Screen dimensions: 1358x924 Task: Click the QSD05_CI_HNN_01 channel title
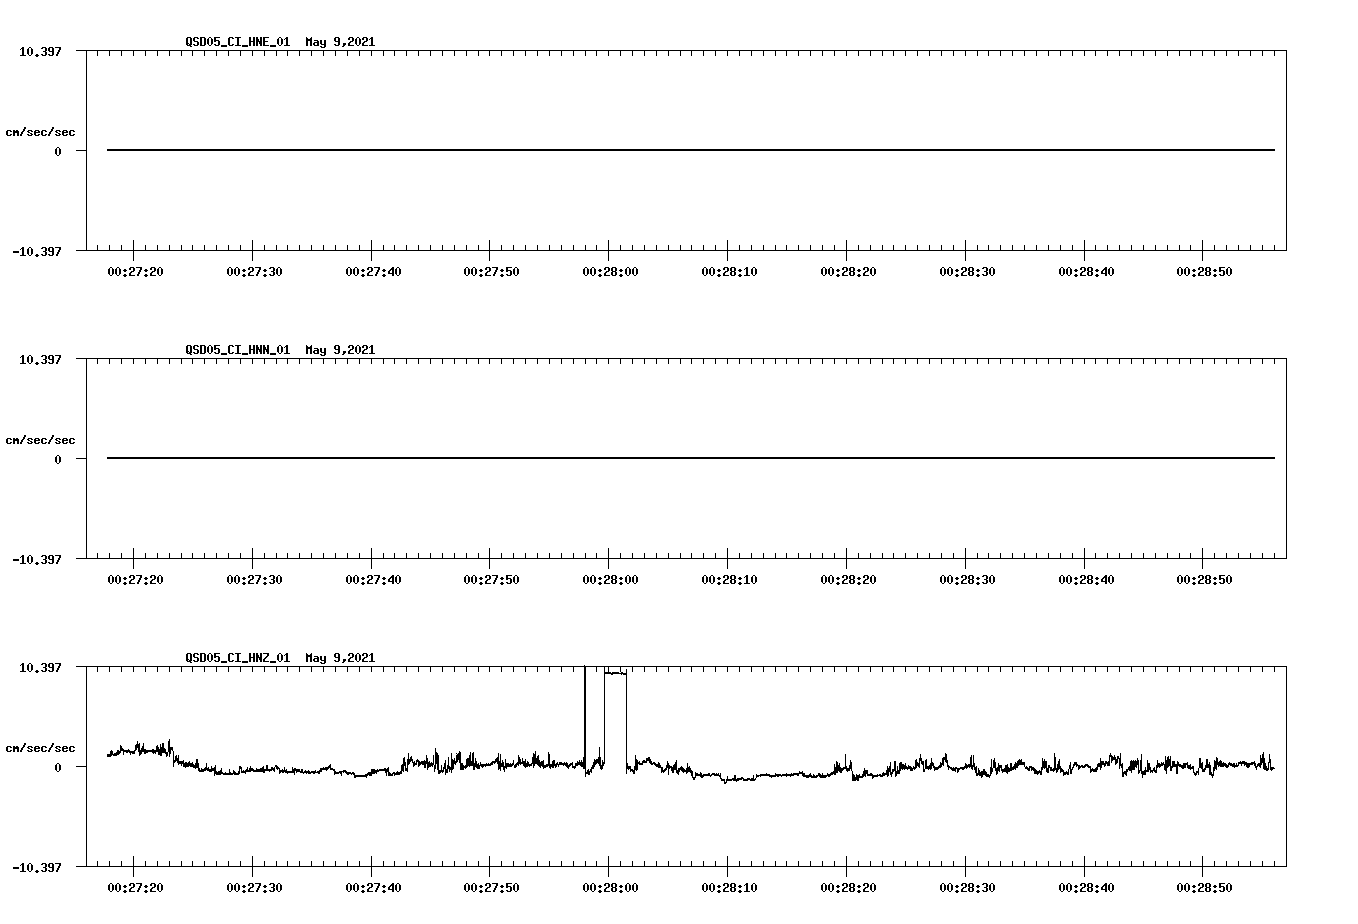tap(235, 350)
